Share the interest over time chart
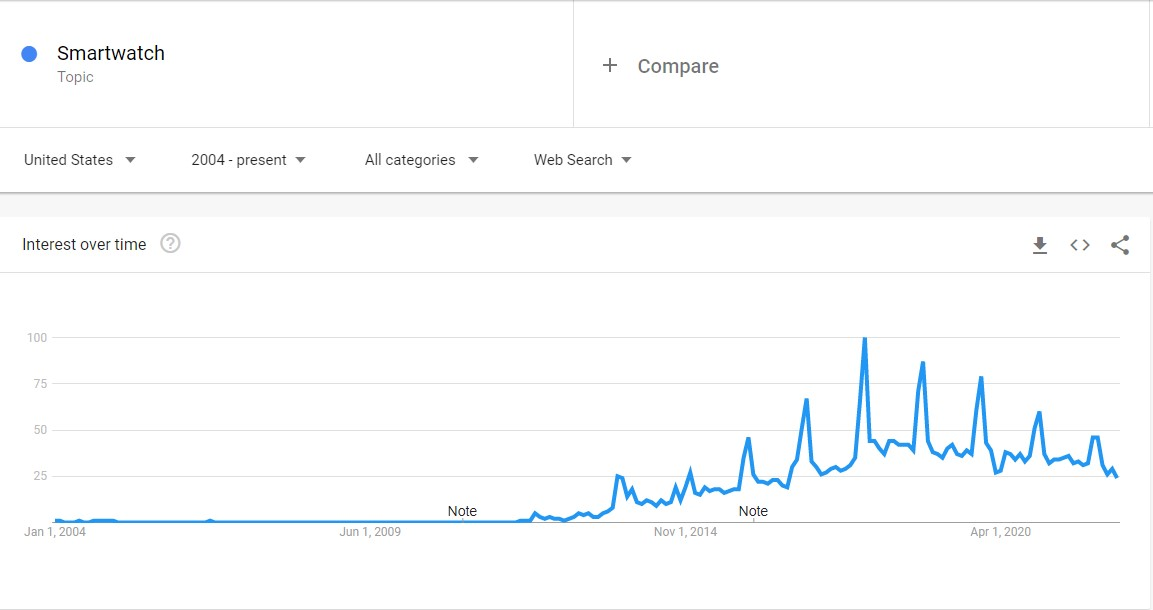The width and height of the screenshot is (1153, 610). click(x=1120, y=245)
